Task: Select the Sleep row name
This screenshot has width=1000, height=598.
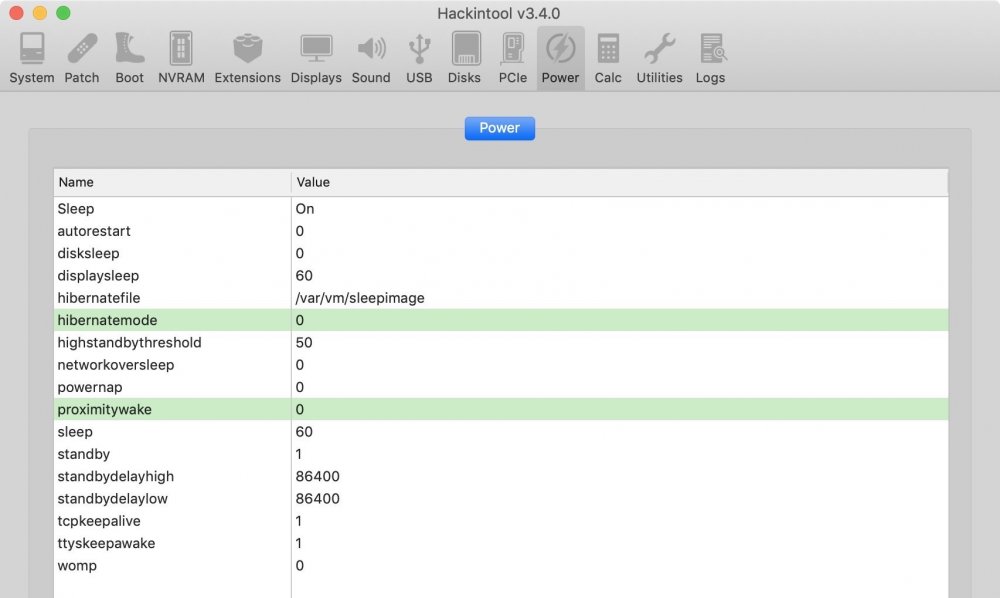Action: point(76,208)
